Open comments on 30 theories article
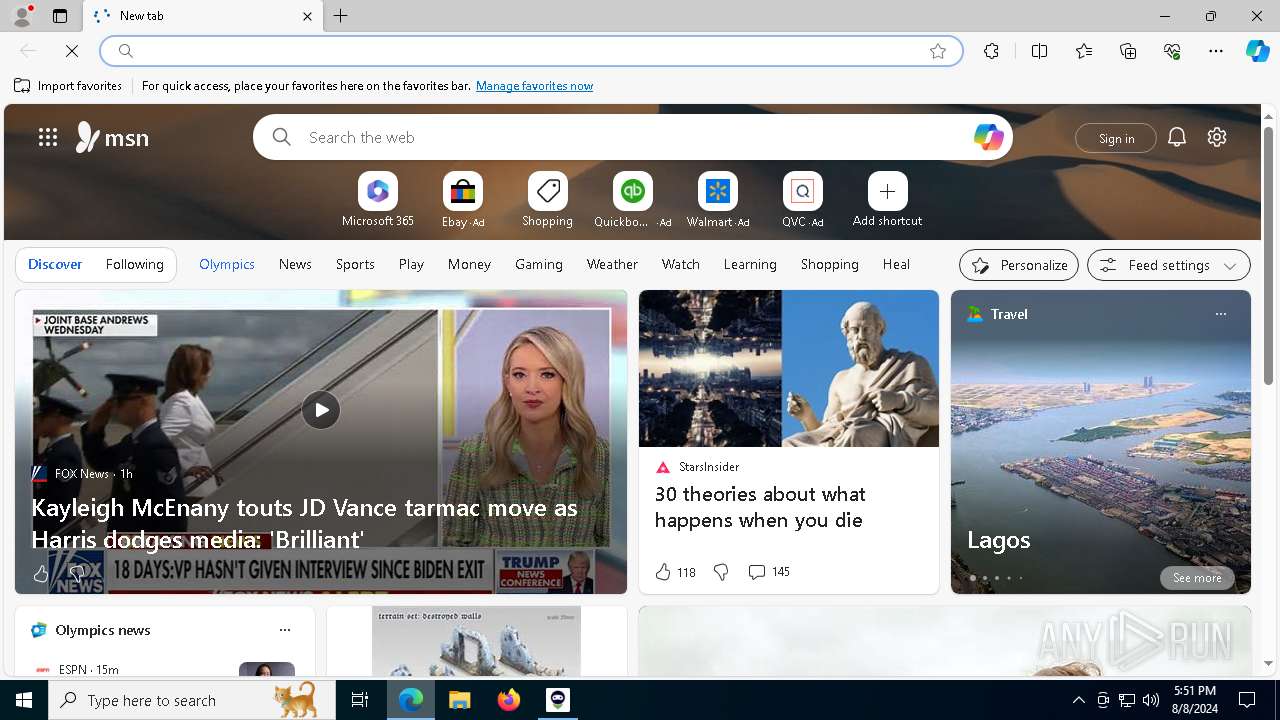1280x720 pixels. (x=769, y=572)
